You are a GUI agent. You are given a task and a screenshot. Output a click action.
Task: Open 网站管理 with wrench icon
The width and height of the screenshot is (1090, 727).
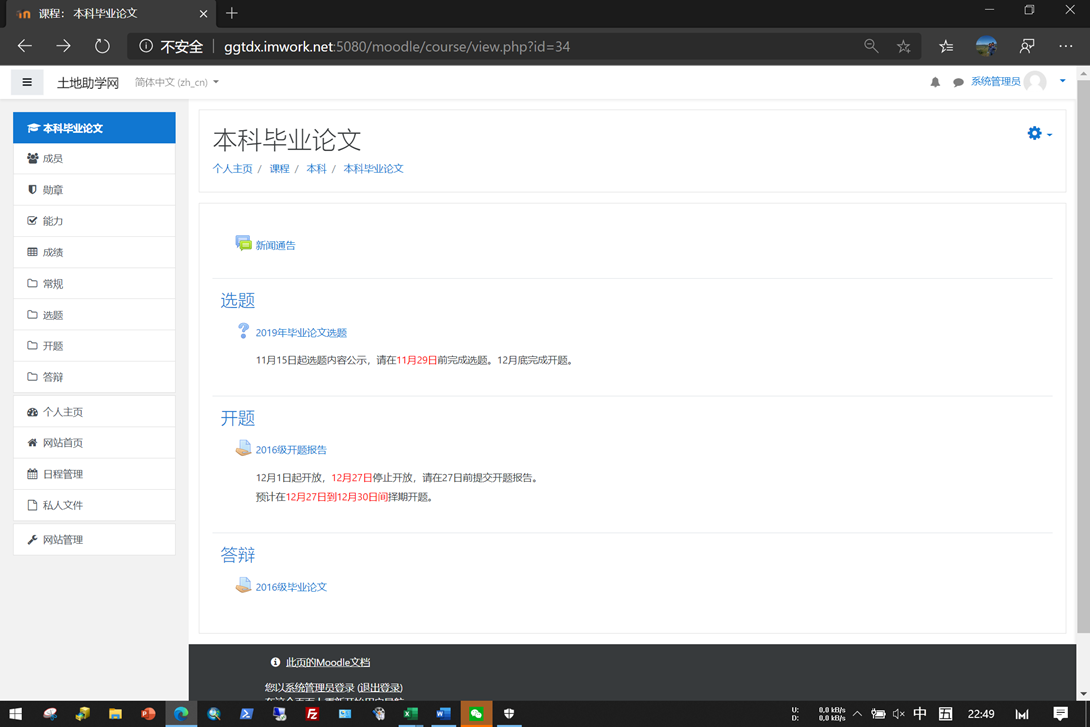click(62, 539)
